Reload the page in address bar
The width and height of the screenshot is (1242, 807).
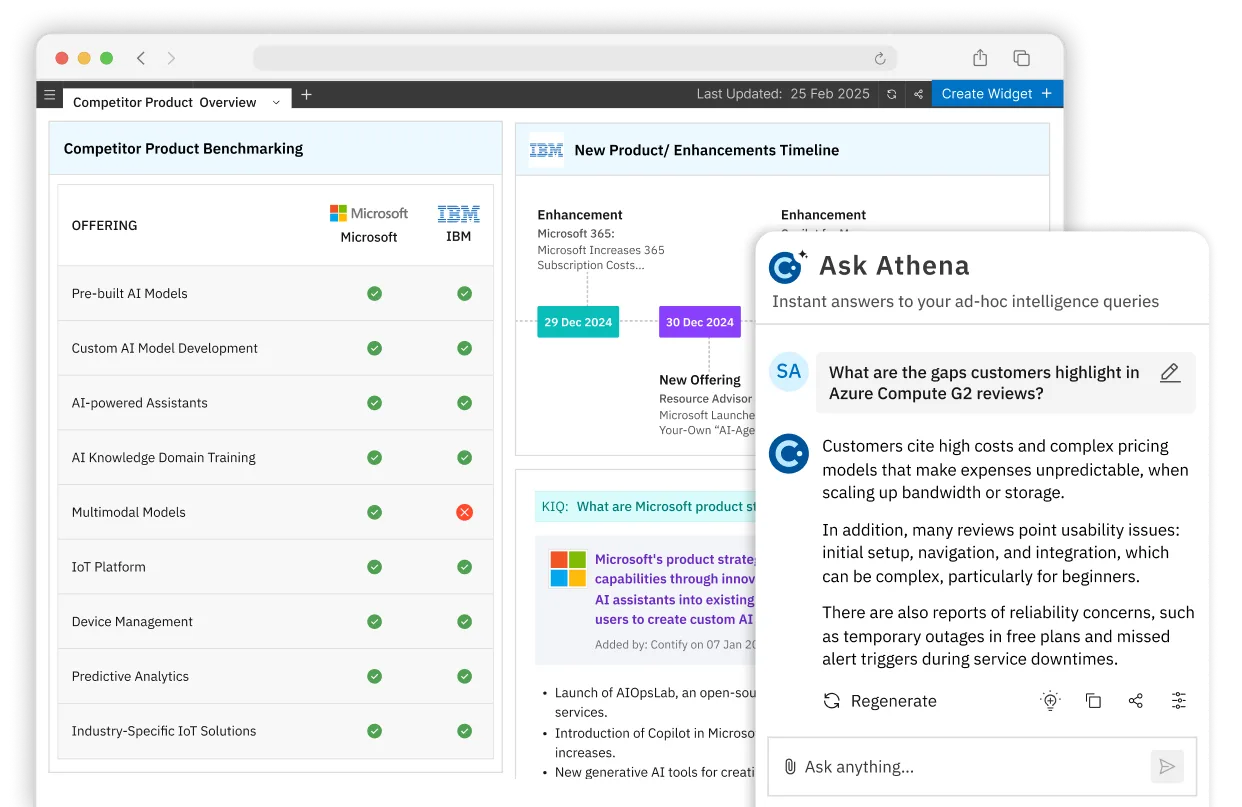(880, 58)
